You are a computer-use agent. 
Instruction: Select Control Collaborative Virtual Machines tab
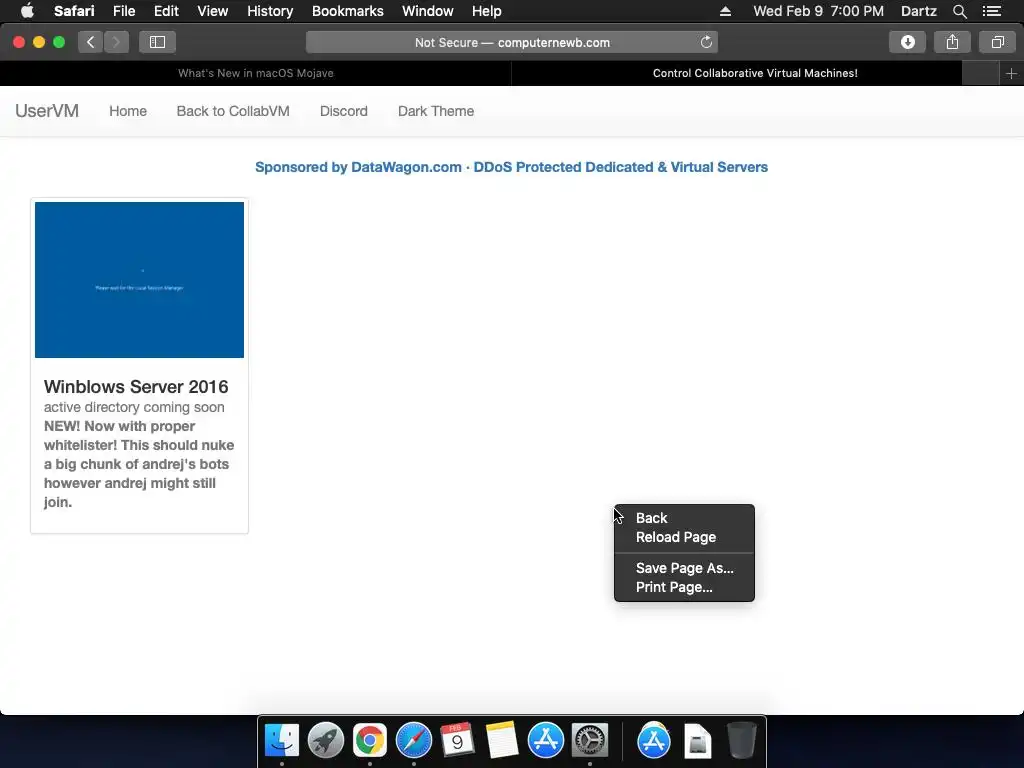pyautogui.click(x=755, y=73)
